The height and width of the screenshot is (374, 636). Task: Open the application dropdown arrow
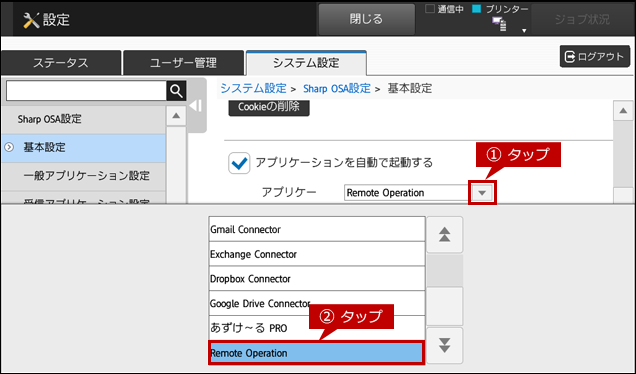pos(482,193)
